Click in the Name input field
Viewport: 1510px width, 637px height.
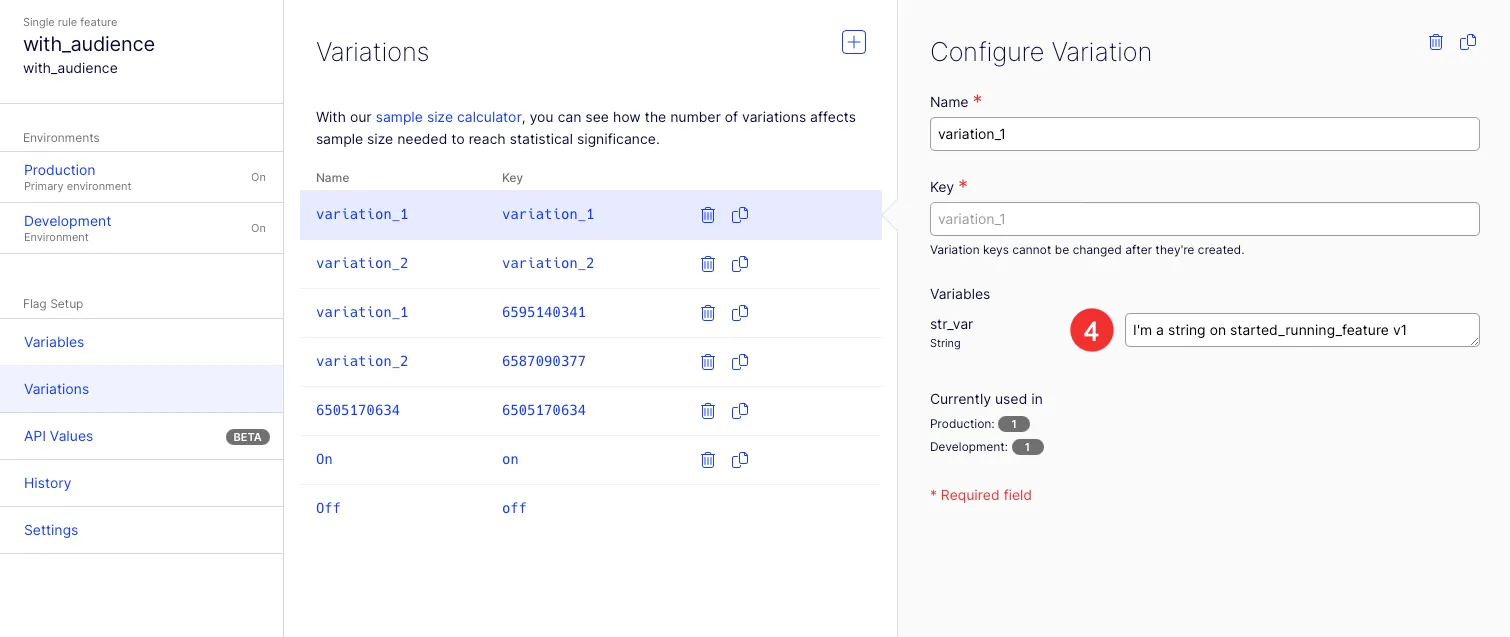pos(1204,134)
